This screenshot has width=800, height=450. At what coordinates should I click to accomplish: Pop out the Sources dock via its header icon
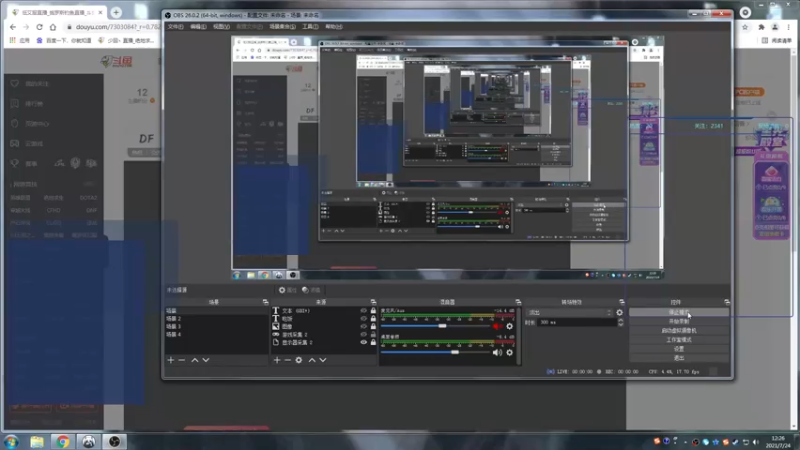[373, 302]
